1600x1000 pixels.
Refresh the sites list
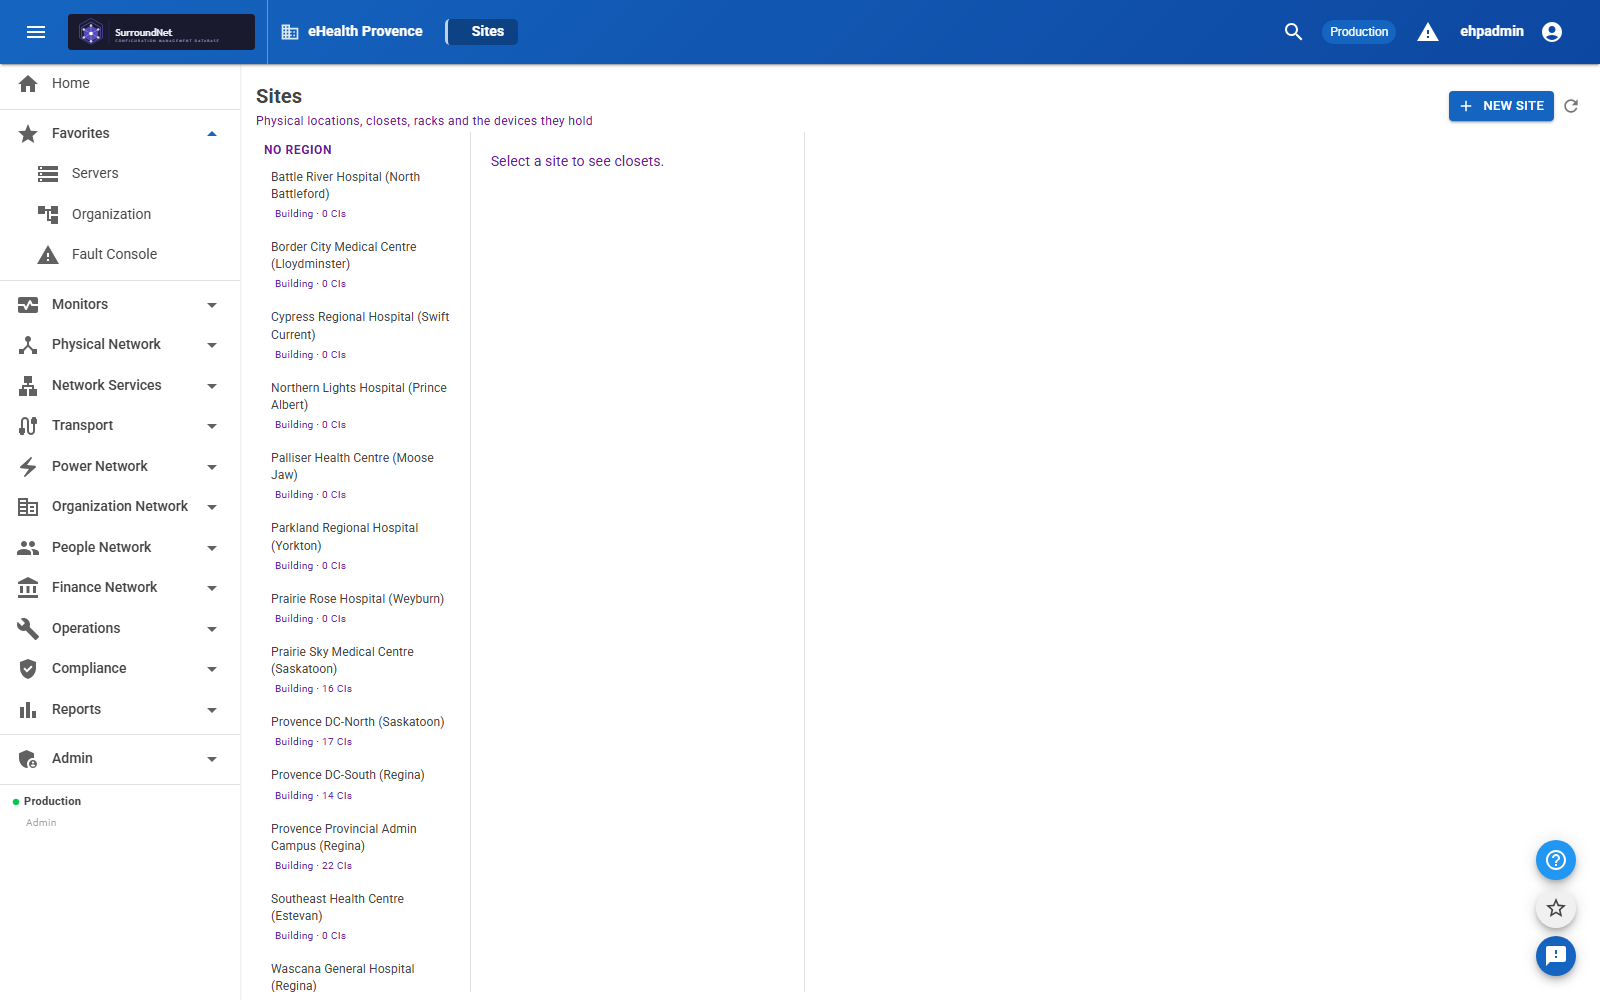point(1571,106)
